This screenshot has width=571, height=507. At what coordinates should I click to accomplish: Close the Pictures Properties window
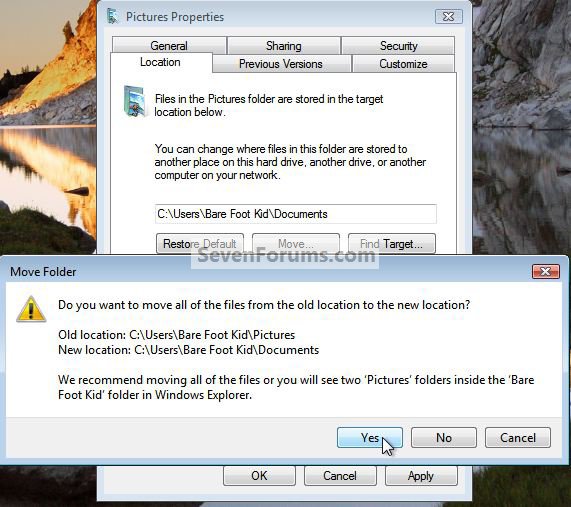click(449, 17)
